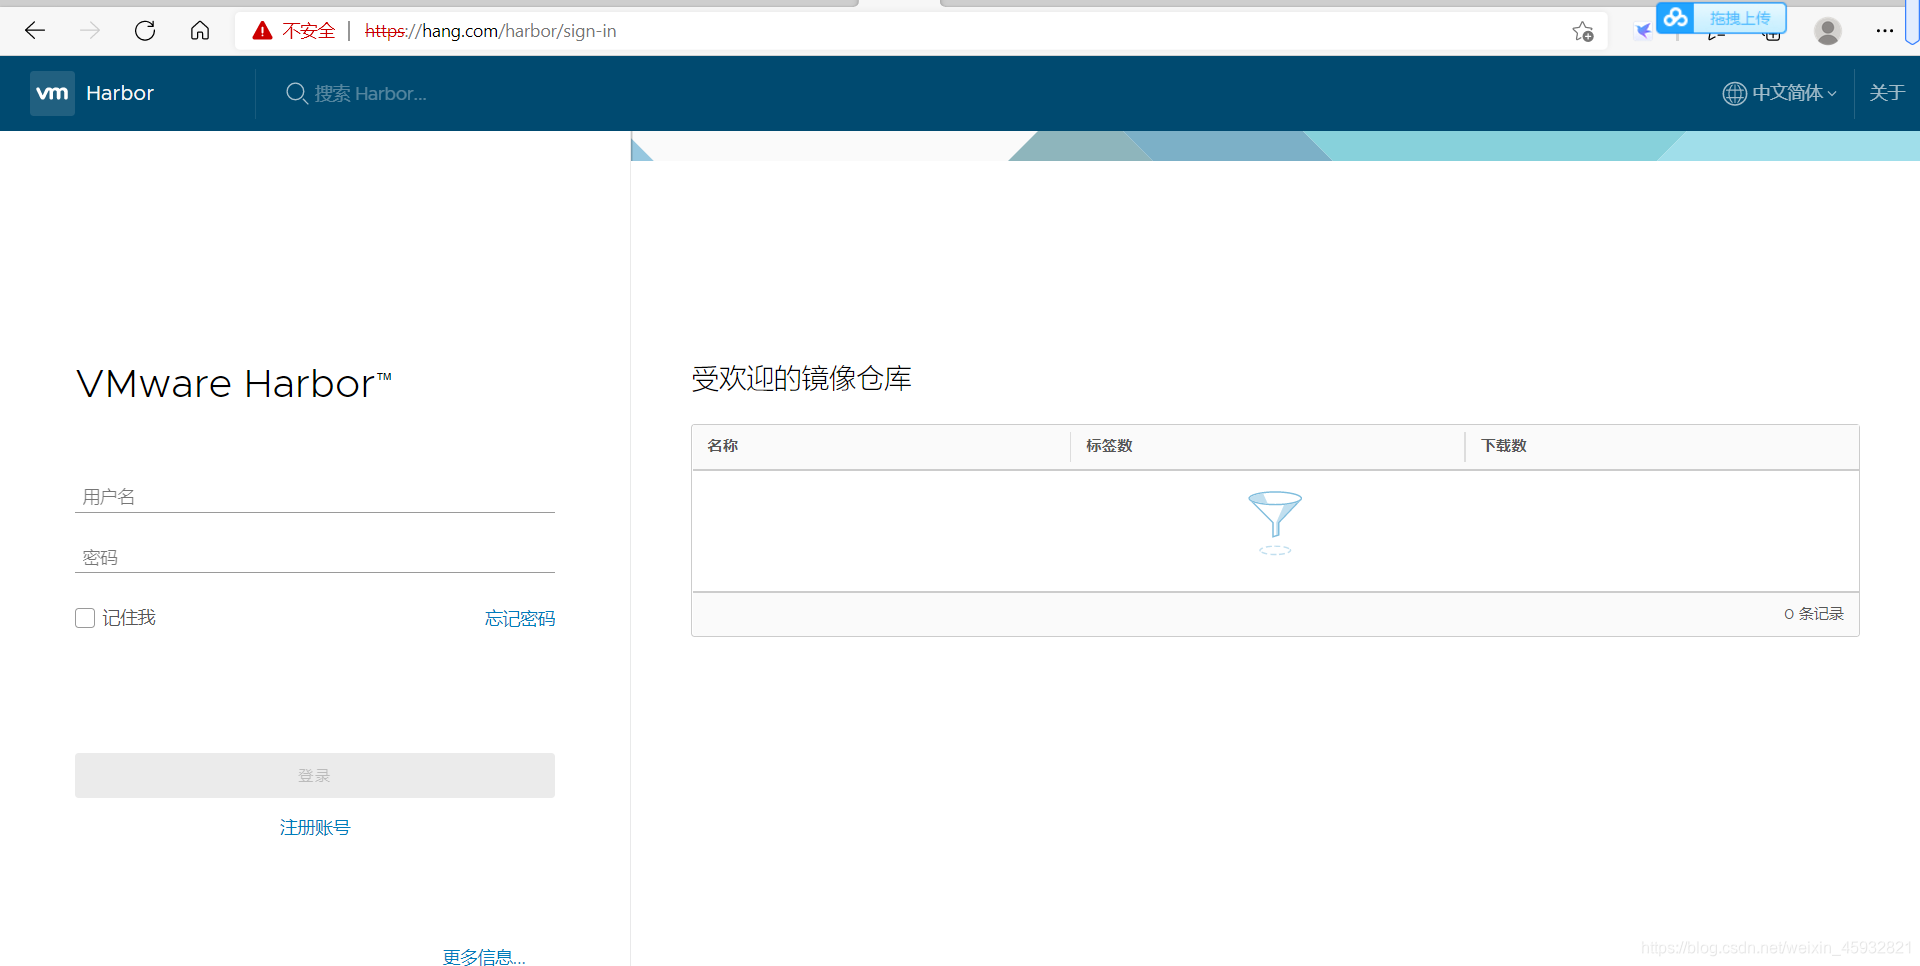Open the Thunder browser extension icon
Screen dimensions: 1920x966
(x=1643, y=30)
